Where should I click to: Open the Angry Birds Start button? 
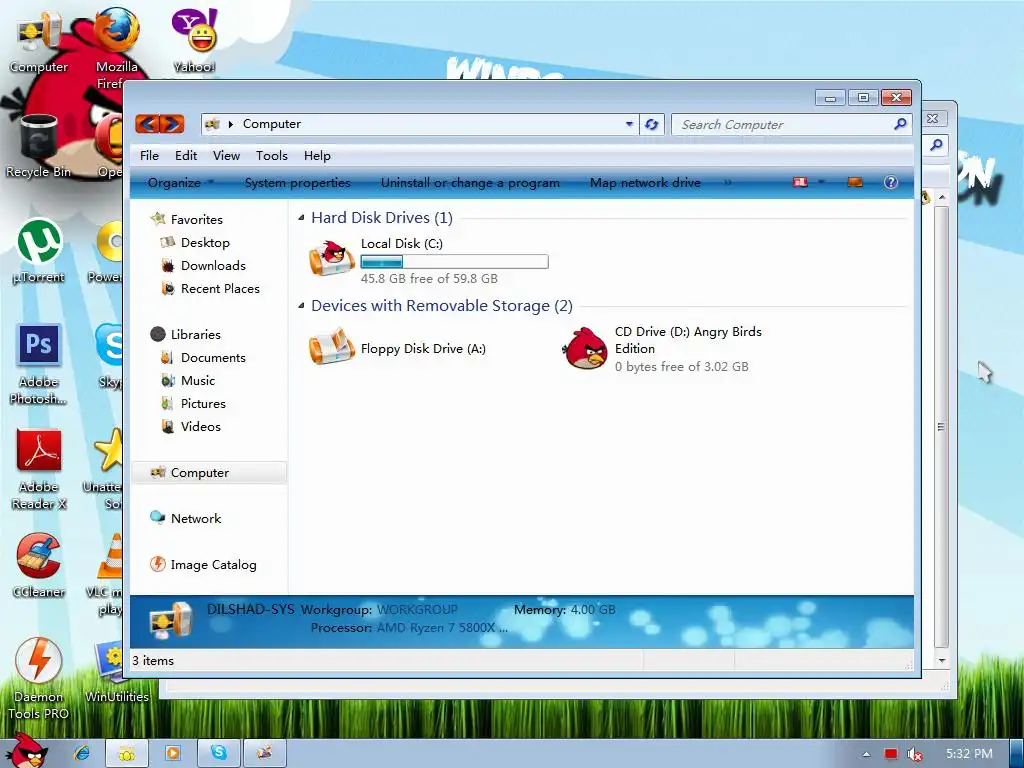click(x=25, y=751)
